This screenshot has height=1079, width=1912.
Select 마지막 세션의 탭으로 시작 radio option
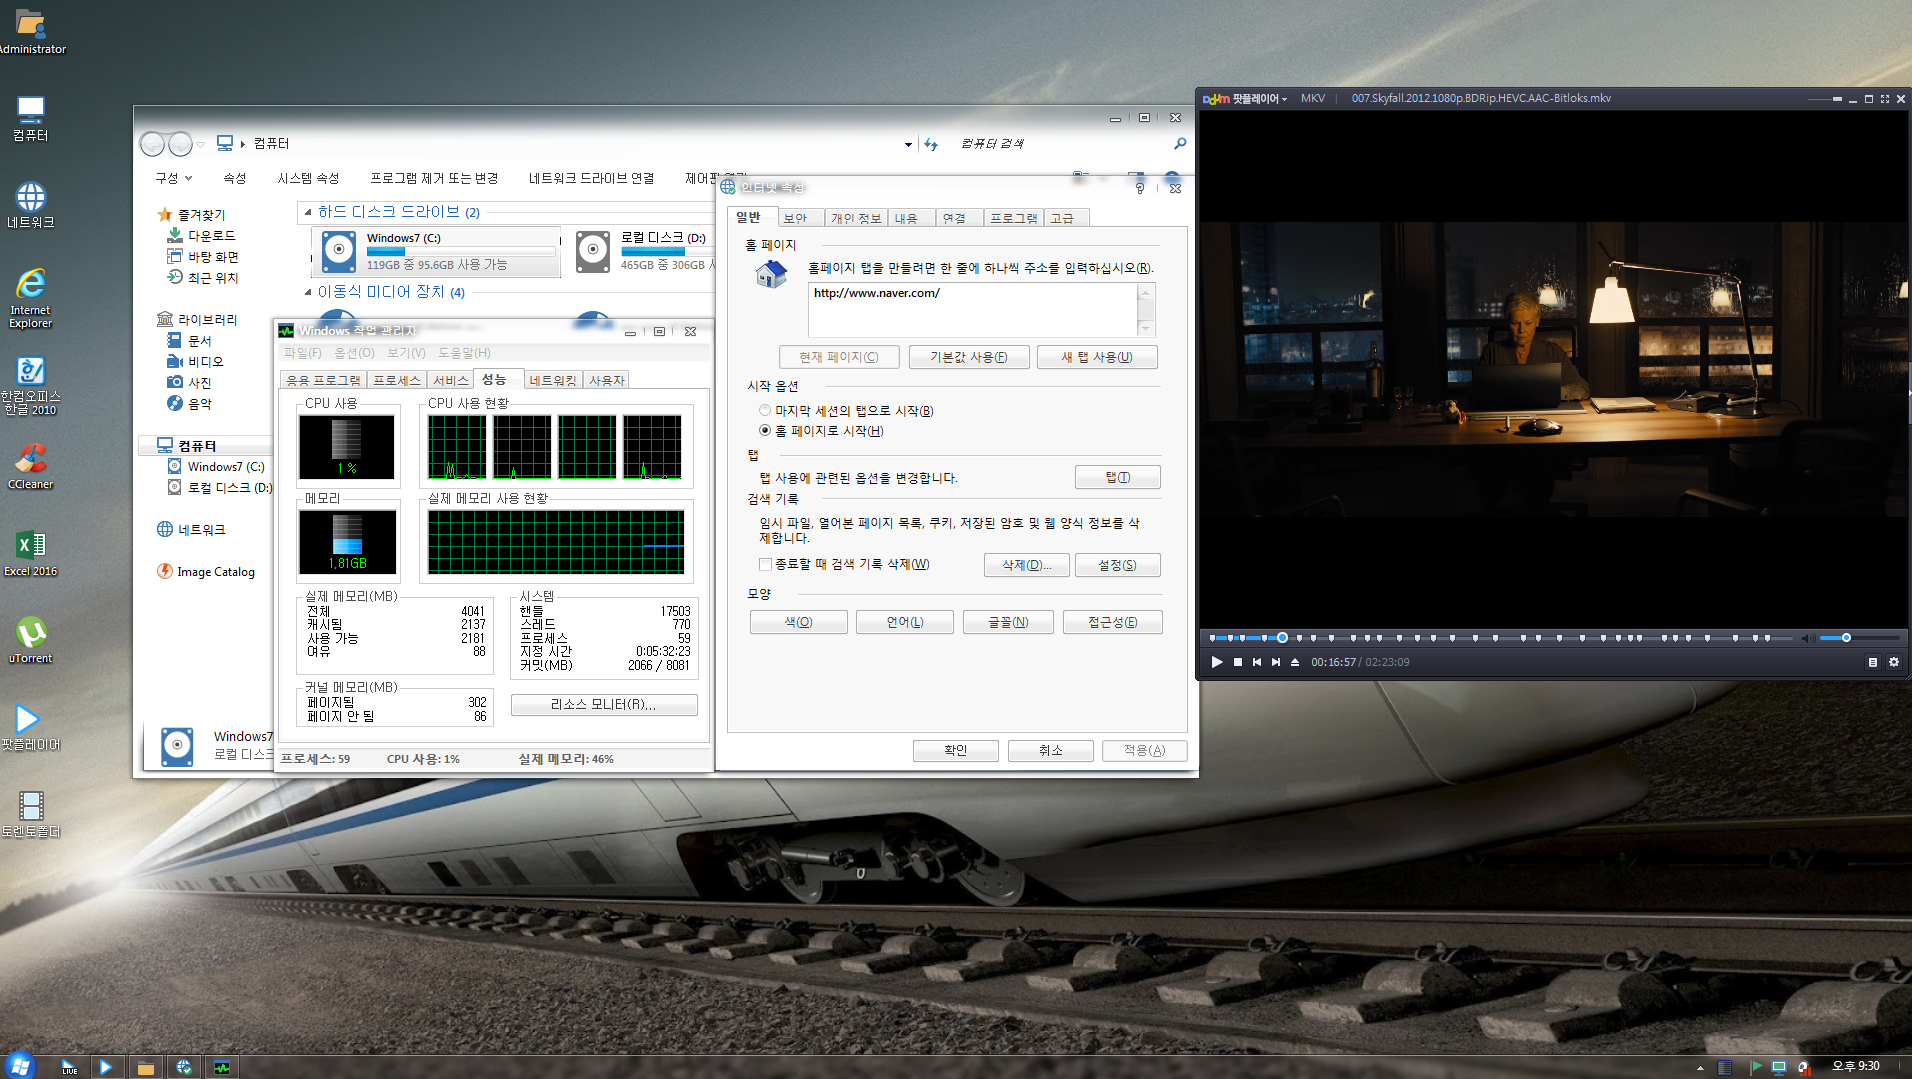[765, 411]
